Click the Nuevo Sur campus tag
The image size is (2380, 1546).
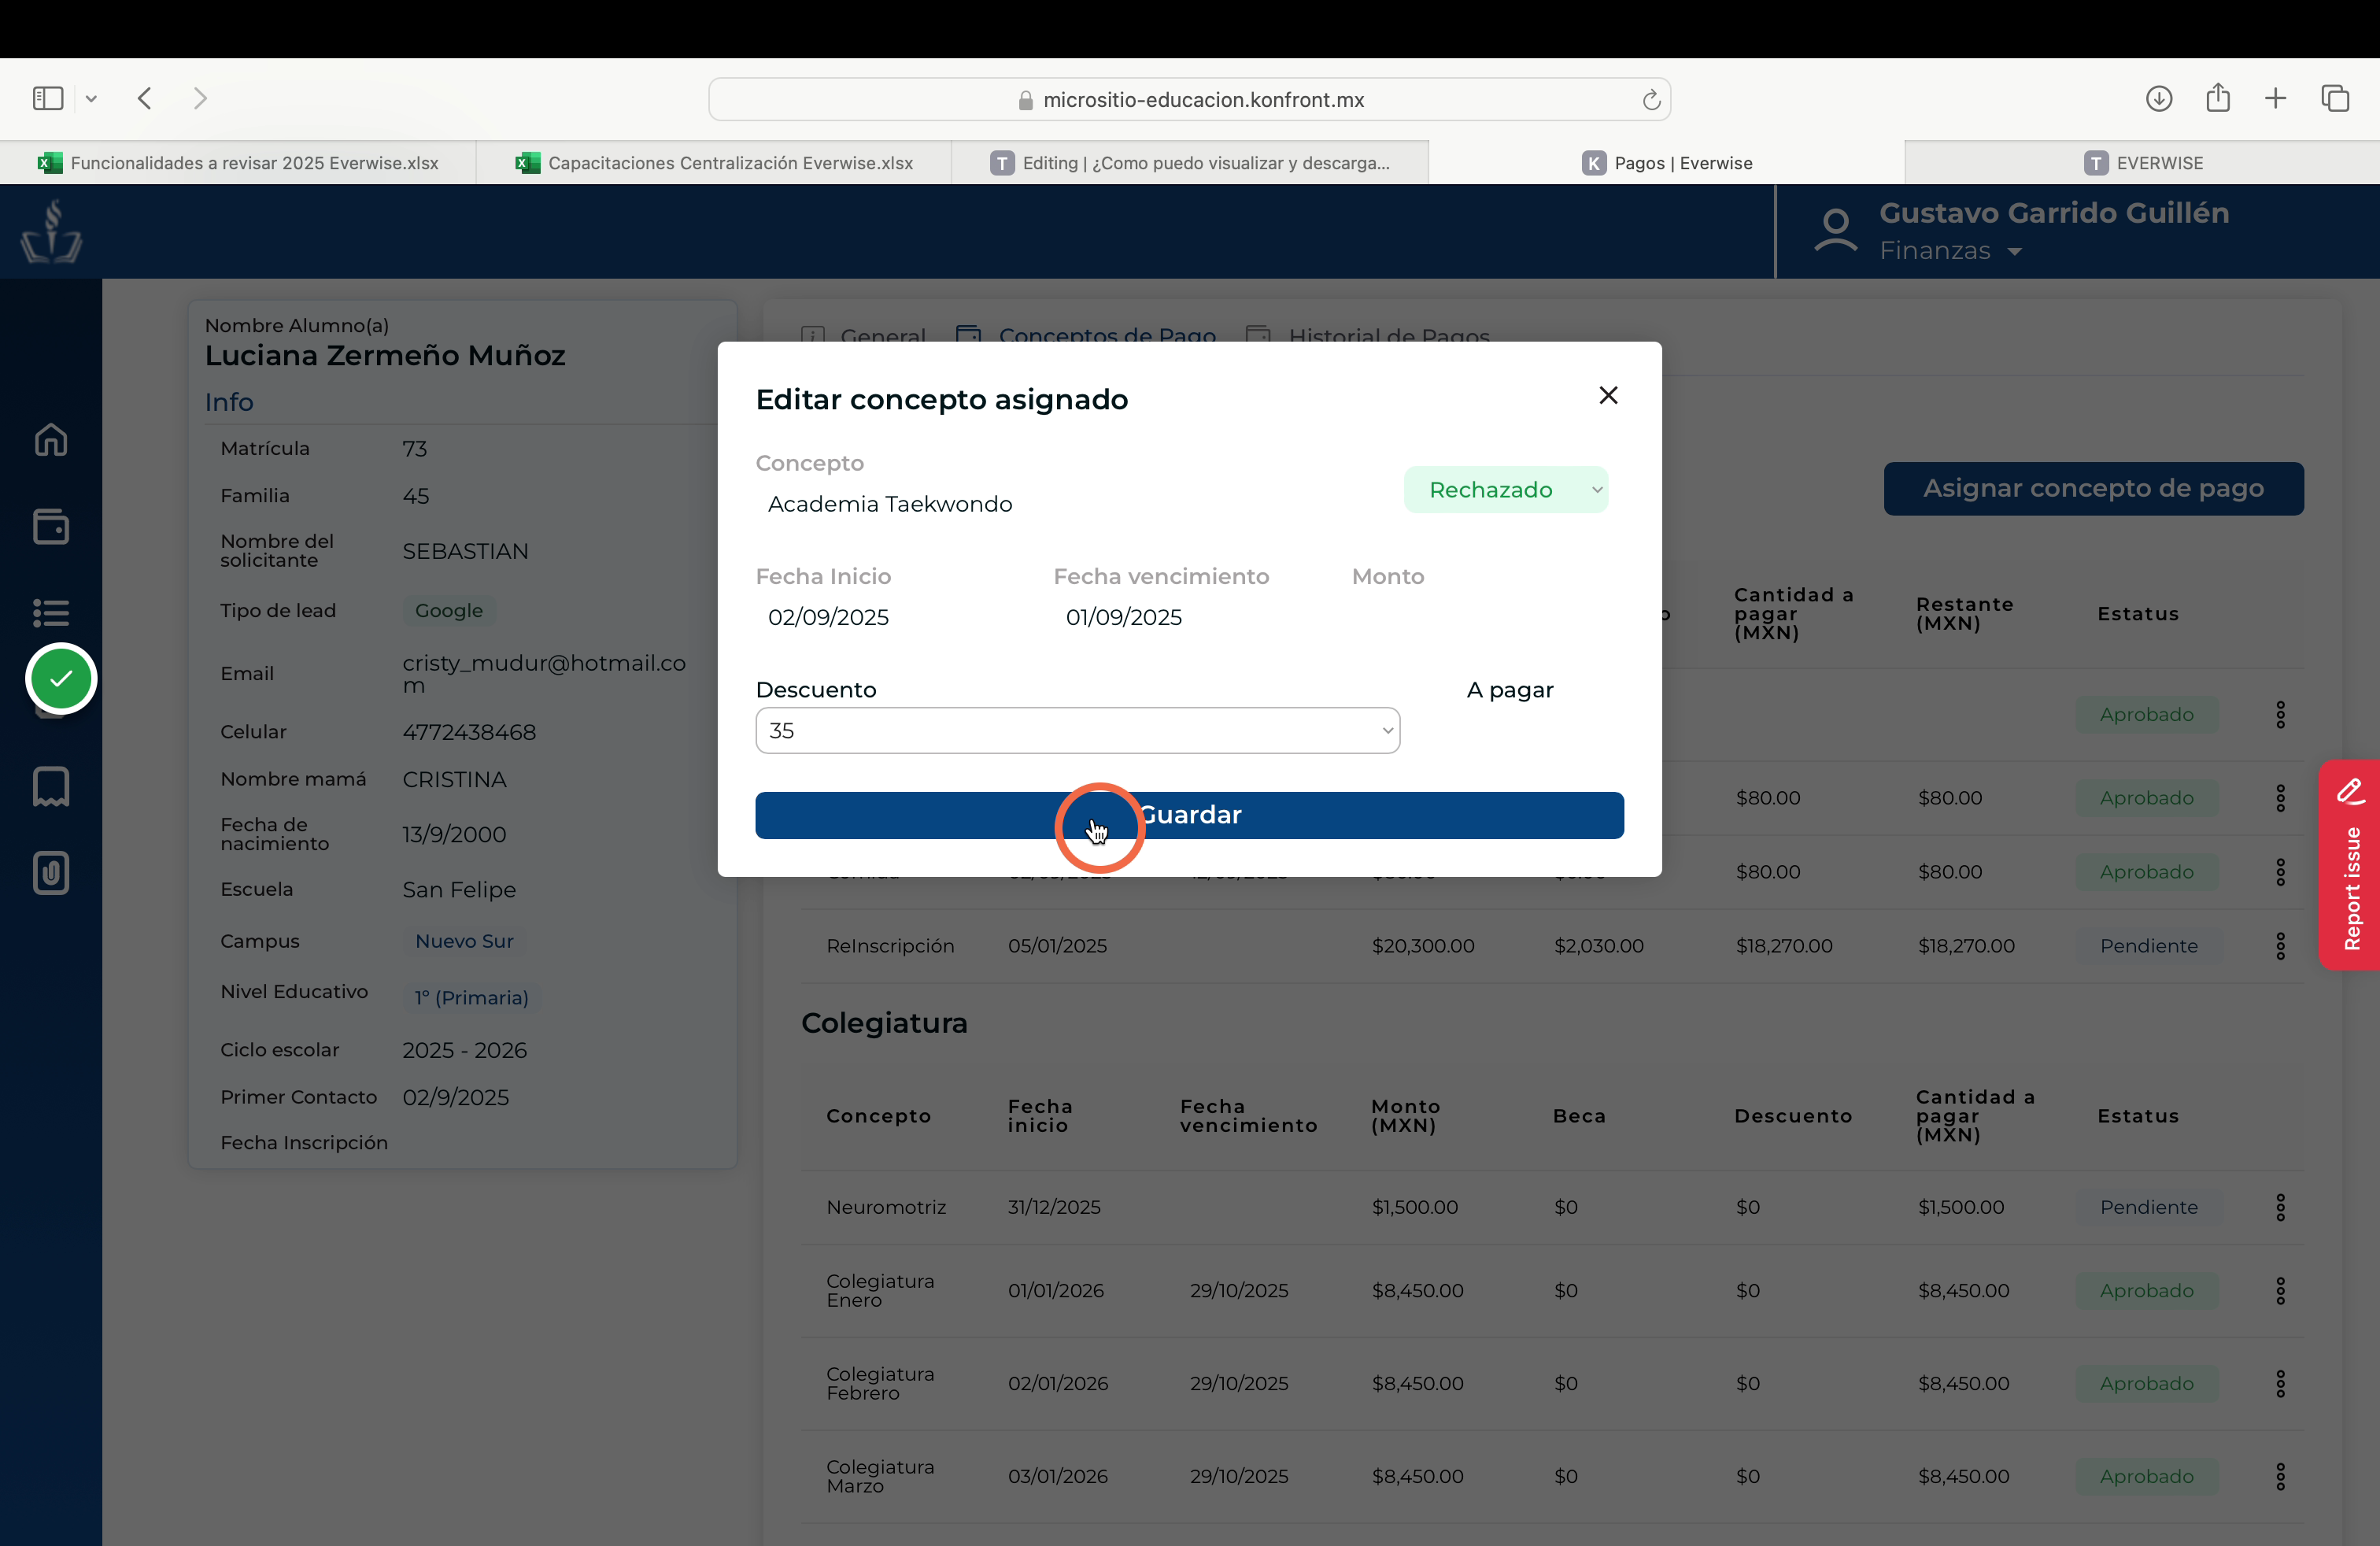click(x=464, y=941)
